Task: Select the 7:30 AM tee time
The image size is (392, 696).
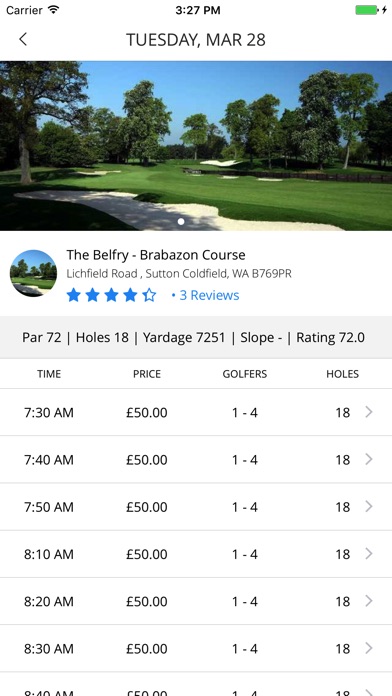Action: [x=49, y=413]
